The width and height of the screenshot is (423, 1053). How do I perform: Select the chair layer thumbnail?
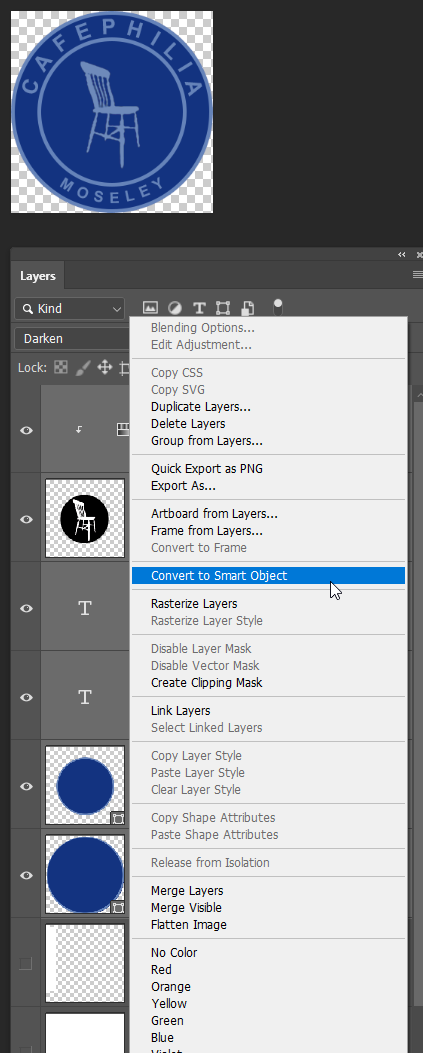[x=85, y=518]
